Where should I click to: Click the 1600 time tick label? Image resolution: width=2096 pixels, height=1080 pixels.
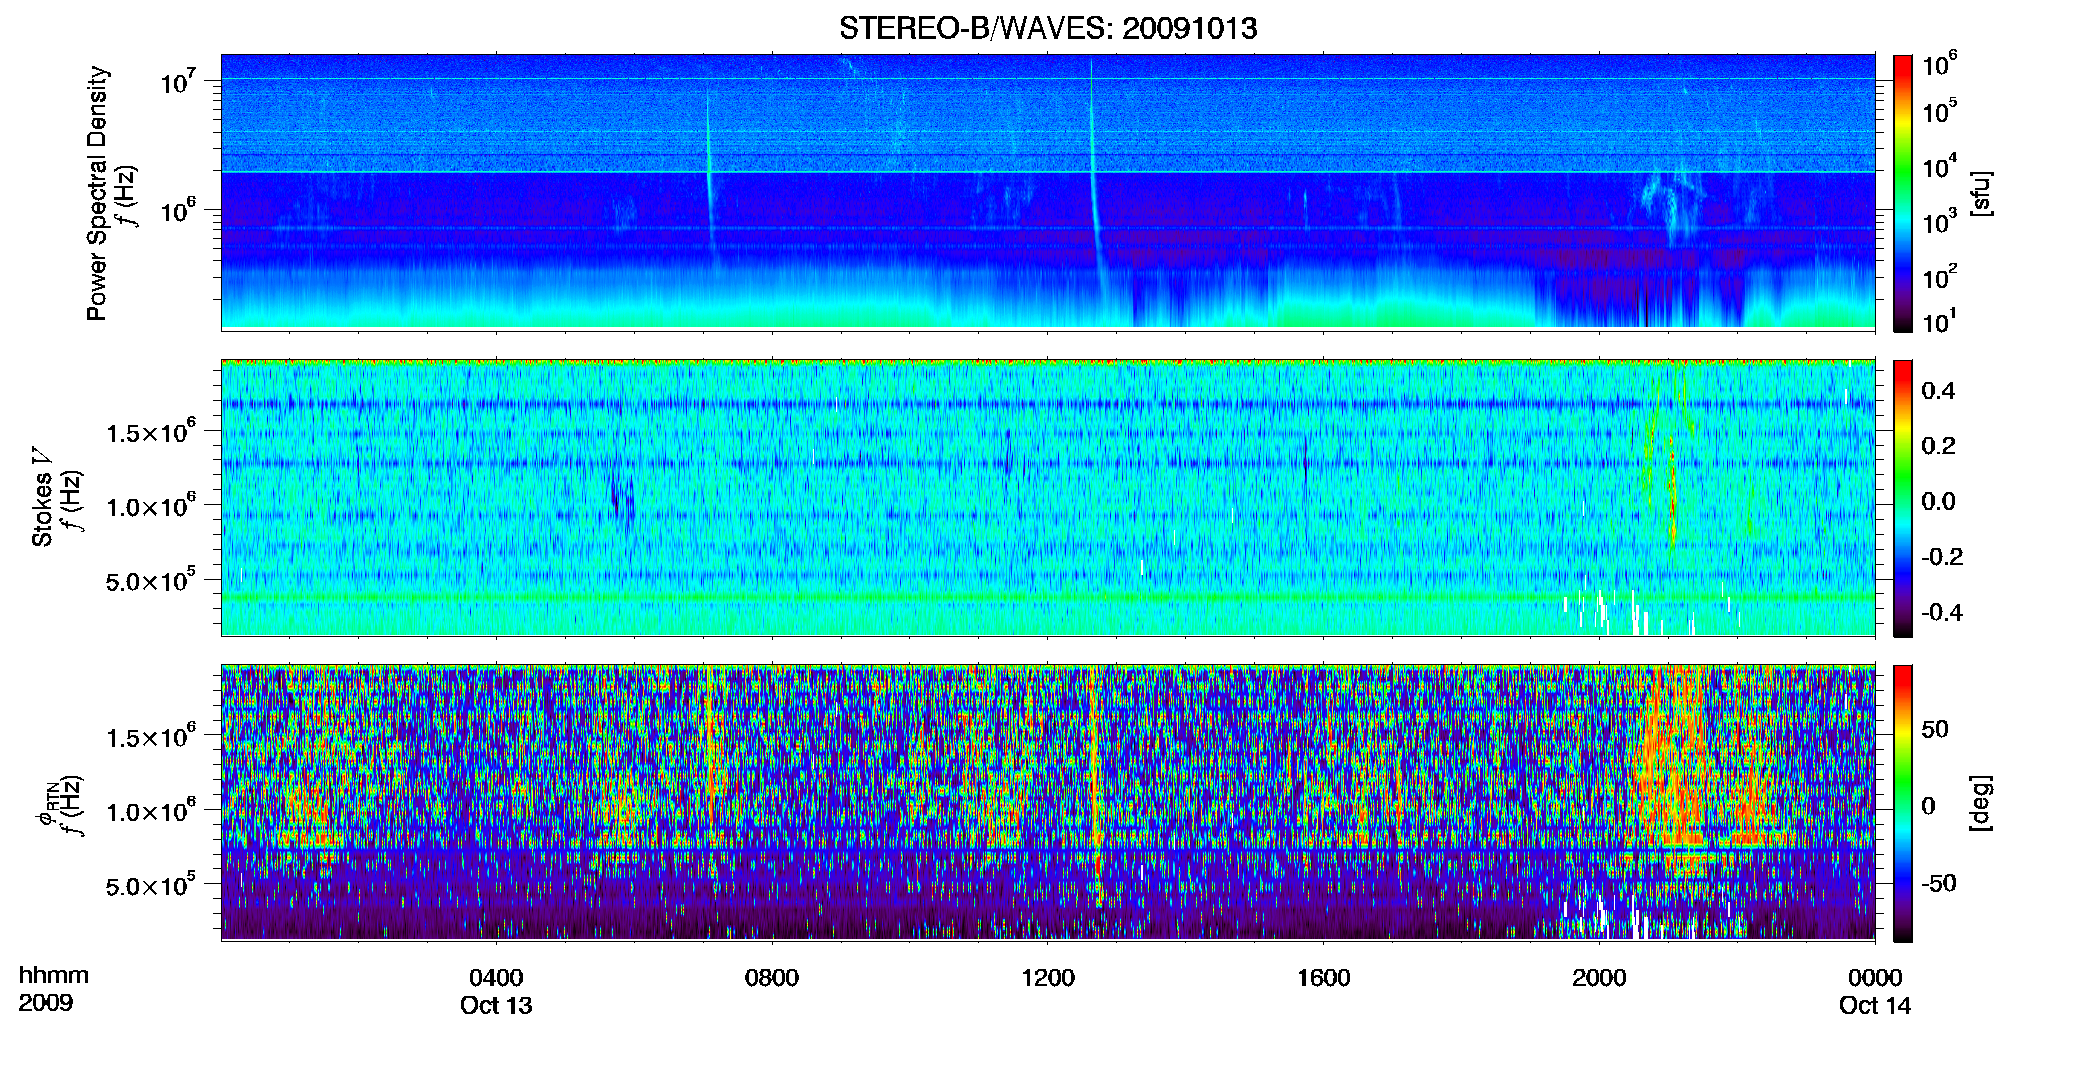click(x=1324, y=978)
